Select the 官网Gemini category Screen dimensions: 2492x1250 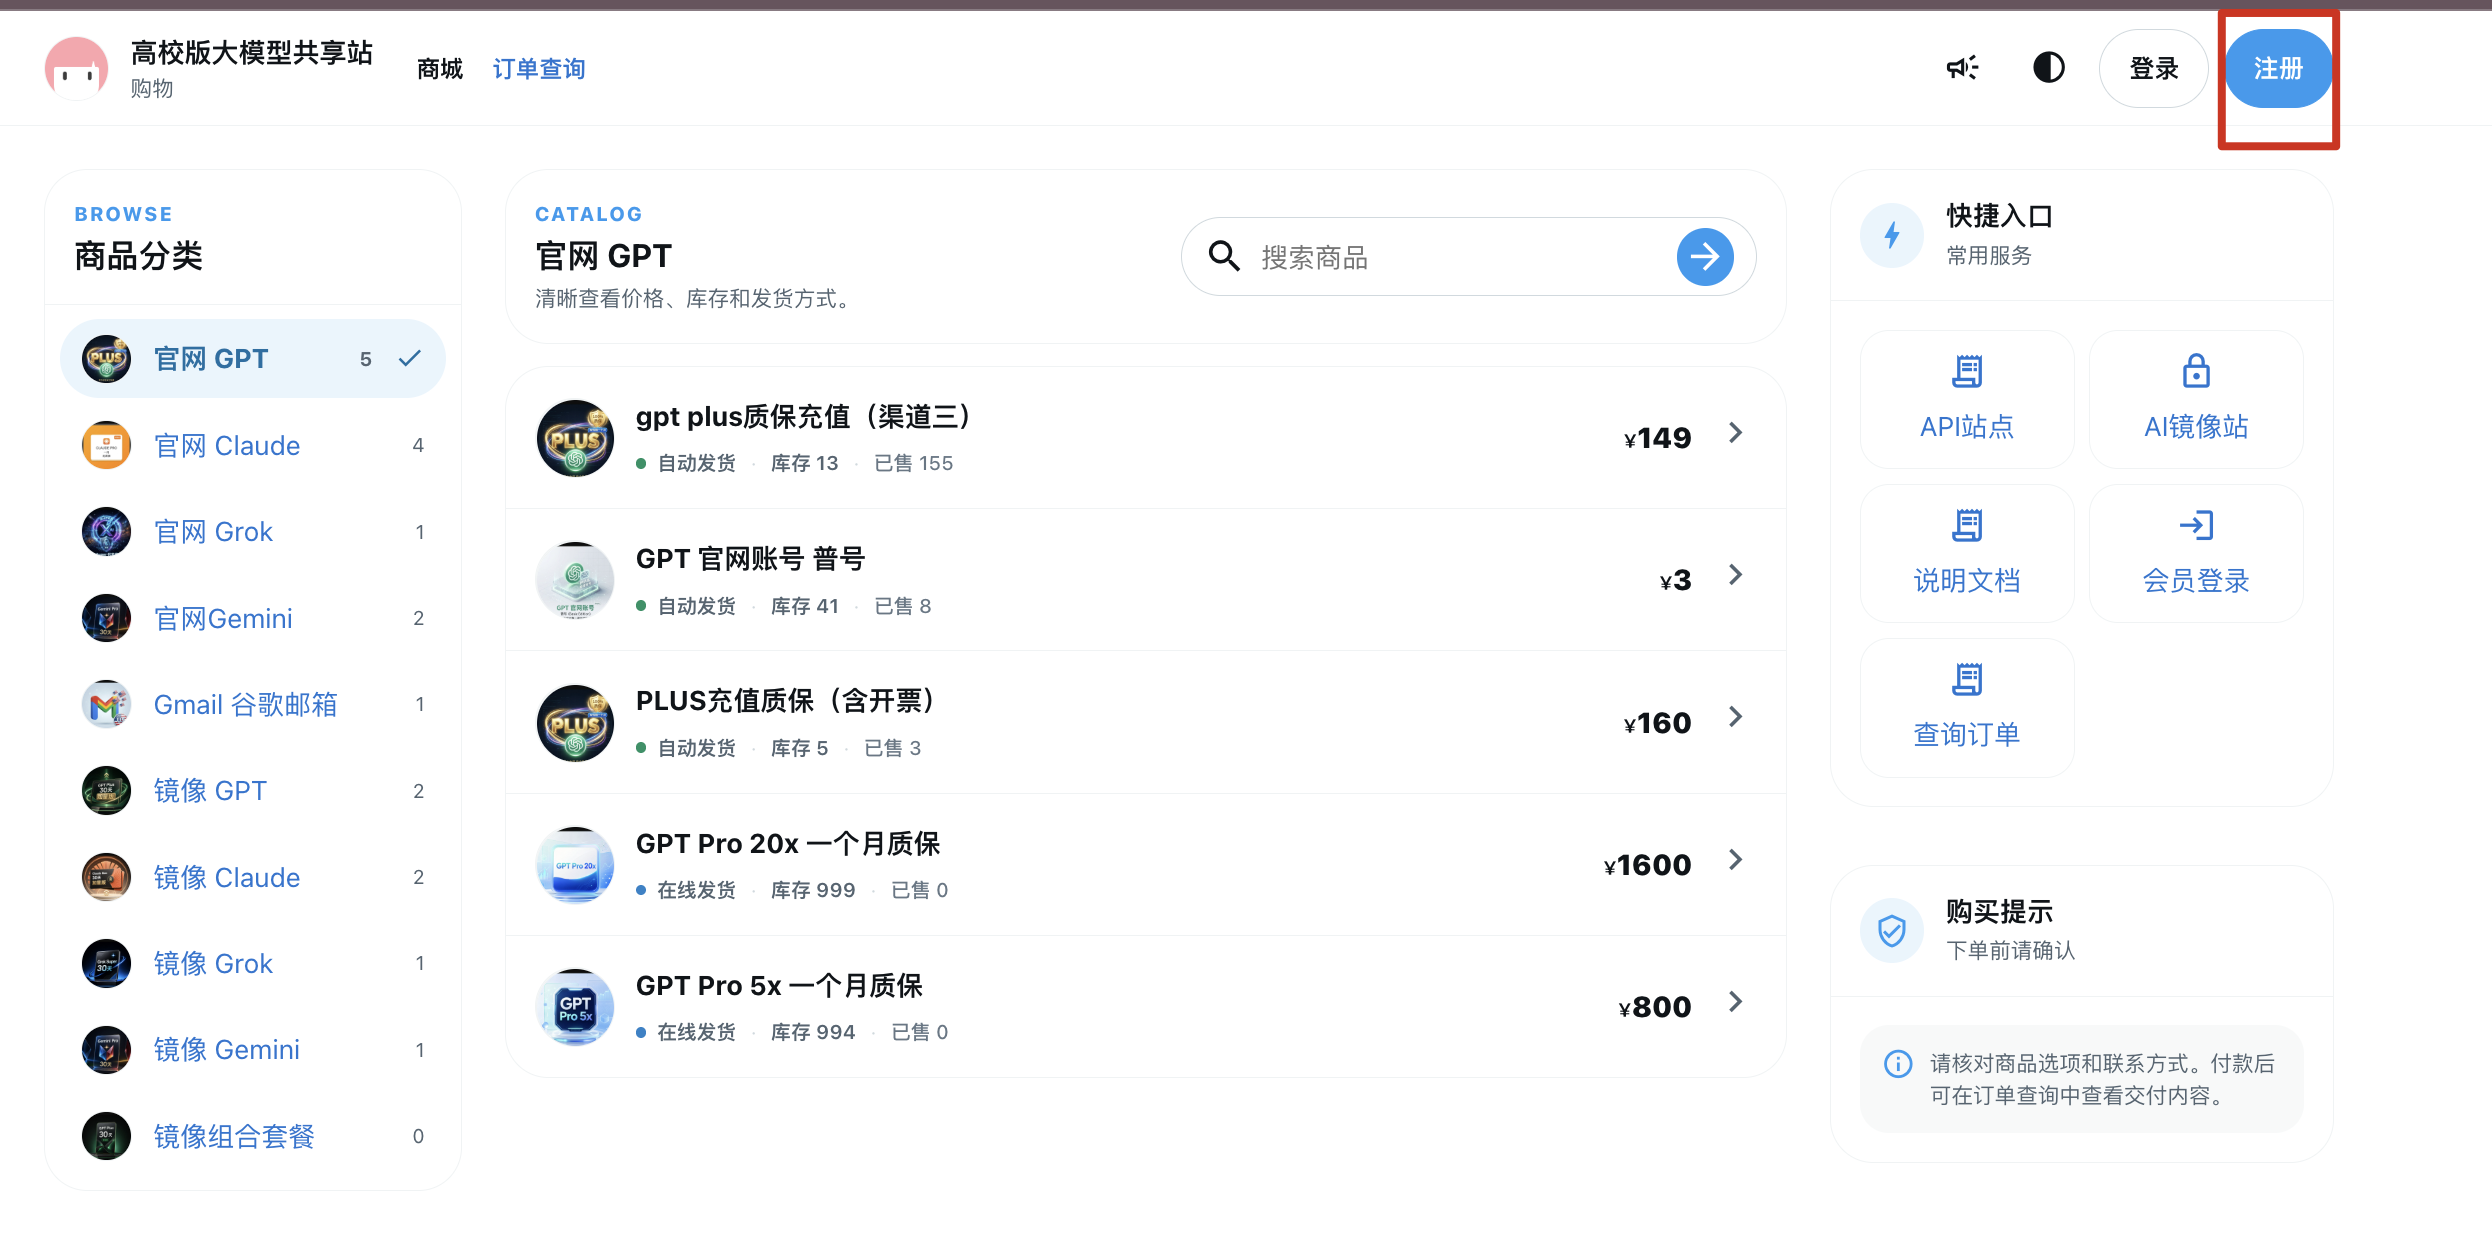(x=253, y=619)
